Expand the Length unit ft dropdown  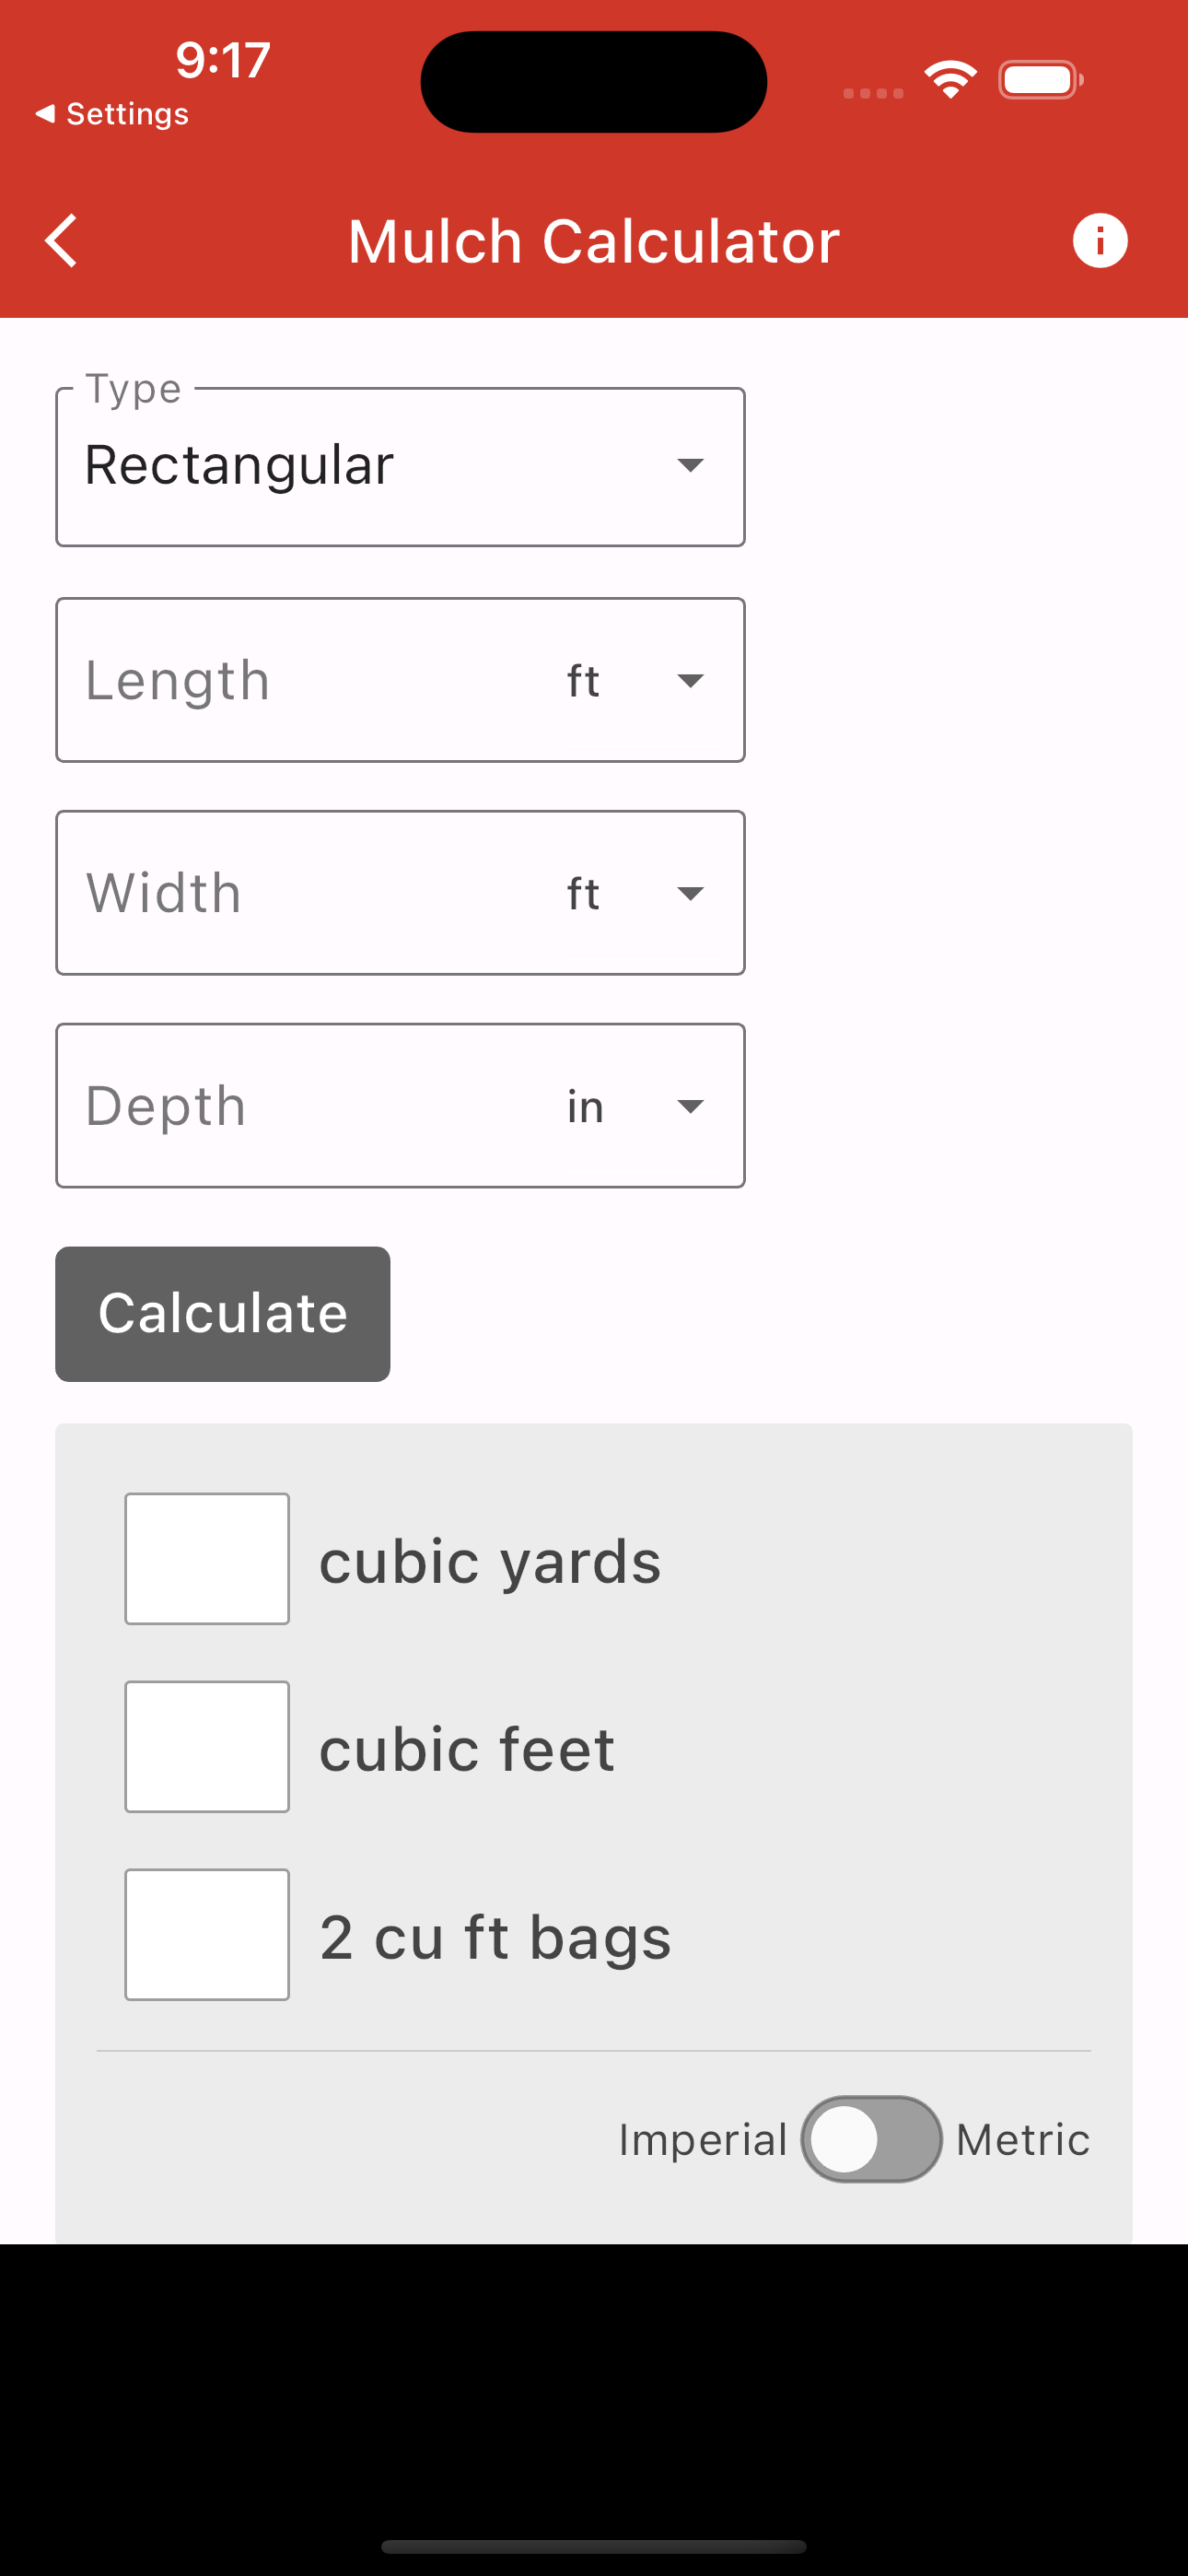(636, 681)
